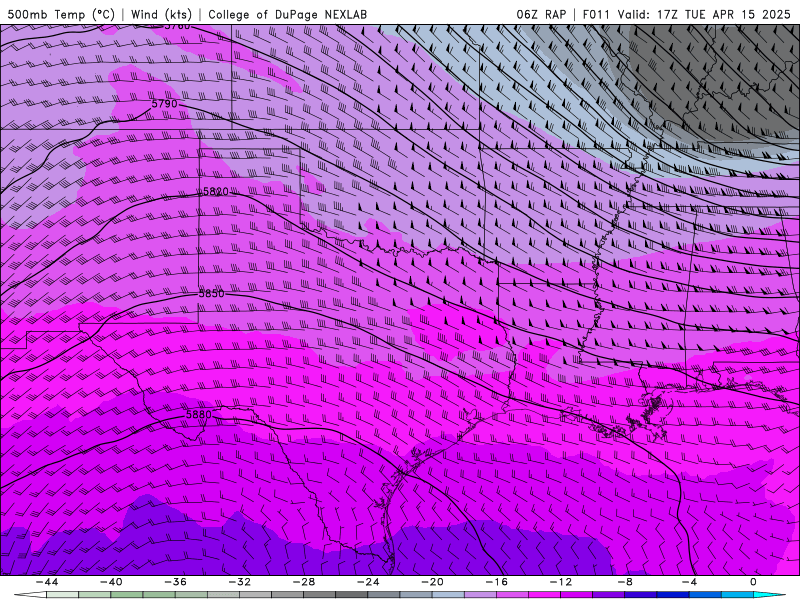Click the -36 colorbar tick label
Screen dimensions: 800x600
tap(175, 582)
